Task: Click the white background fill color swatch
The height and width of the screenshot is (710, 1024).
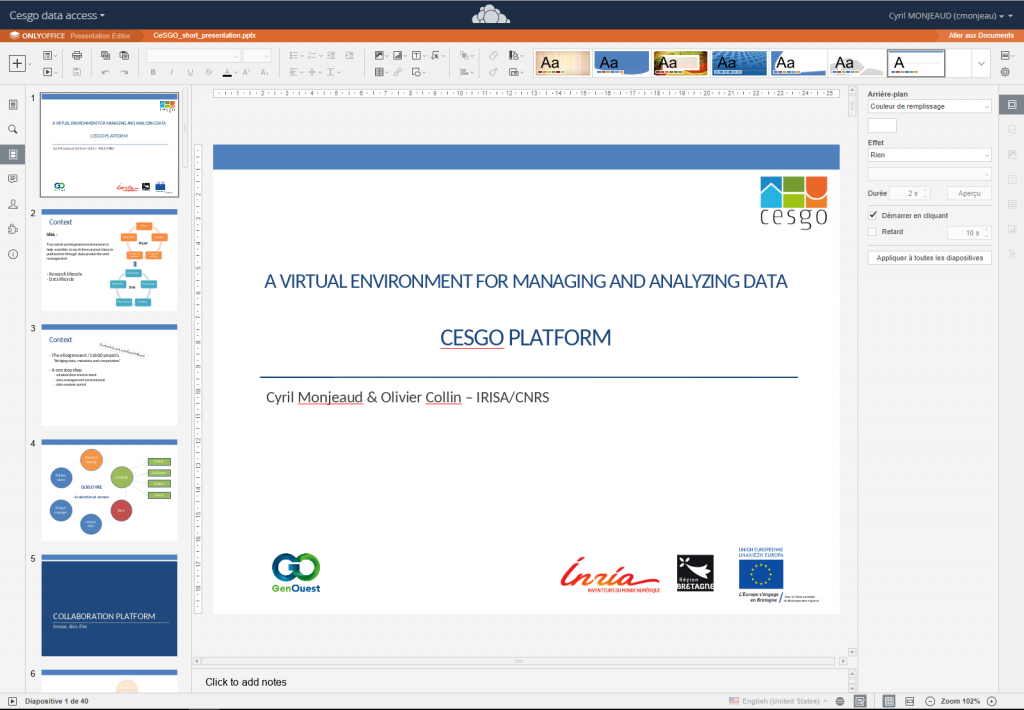Action: coord(882,125)
